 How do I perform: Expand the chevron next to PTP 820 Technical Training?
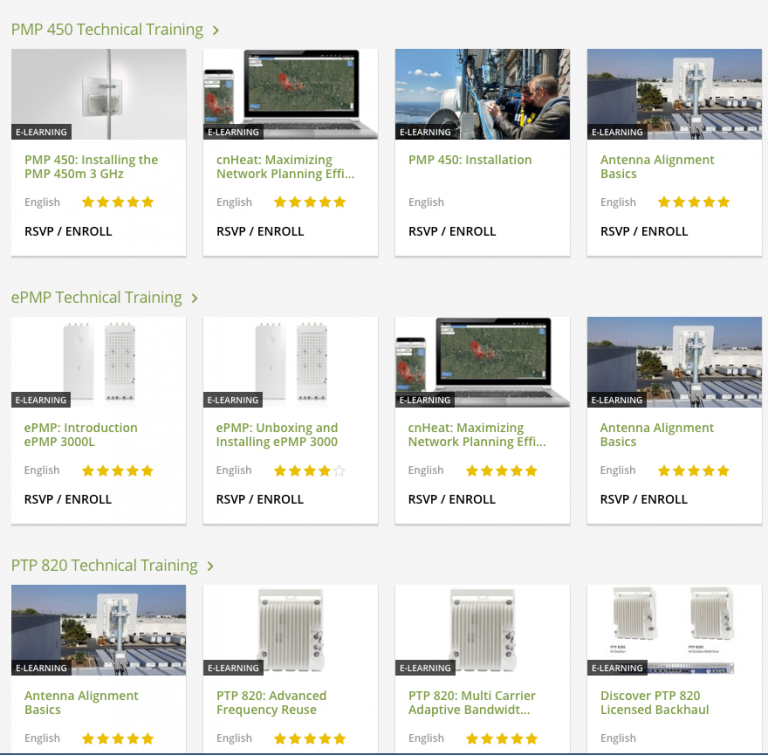[x=210, y=566]
